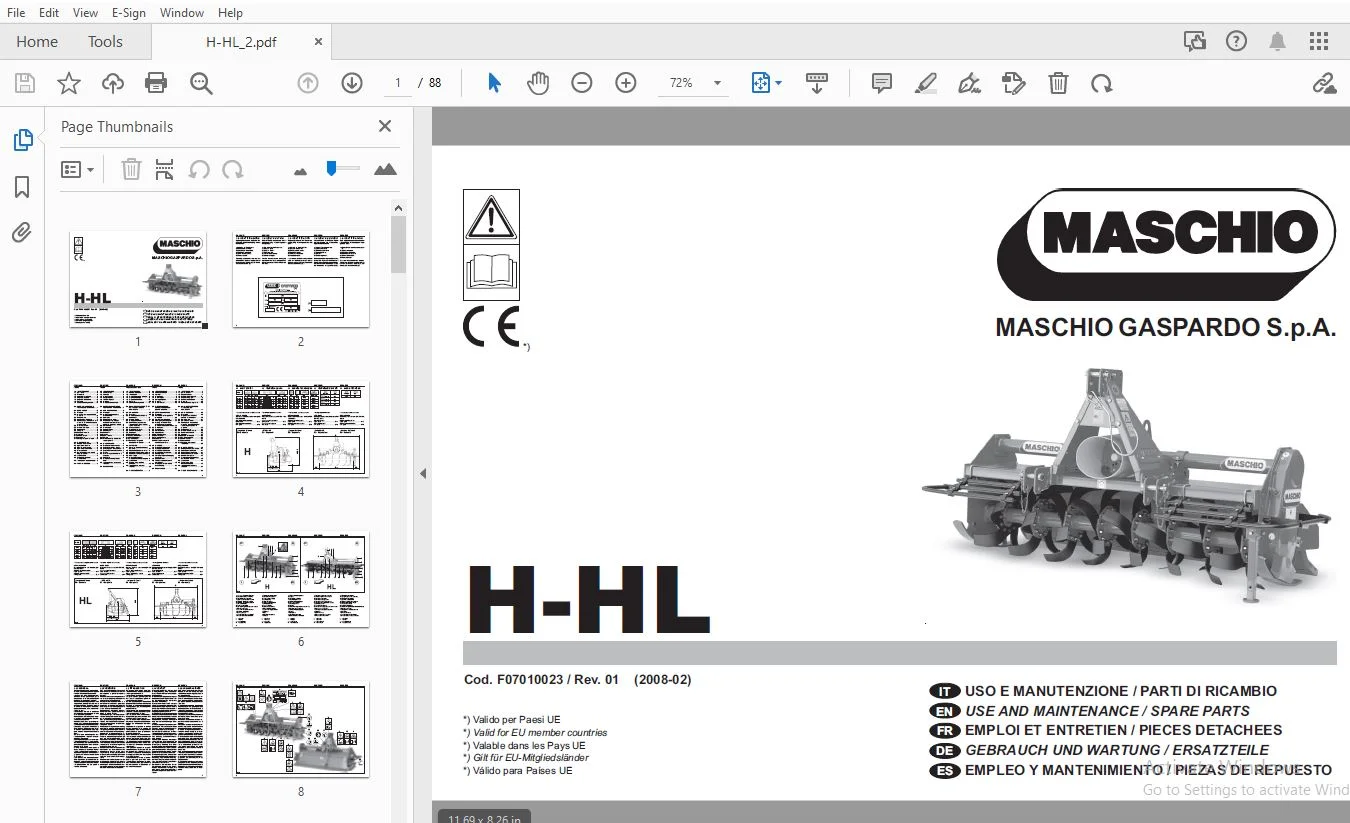
Task: Zoom in with the plus button
Action: pos(626,83)
